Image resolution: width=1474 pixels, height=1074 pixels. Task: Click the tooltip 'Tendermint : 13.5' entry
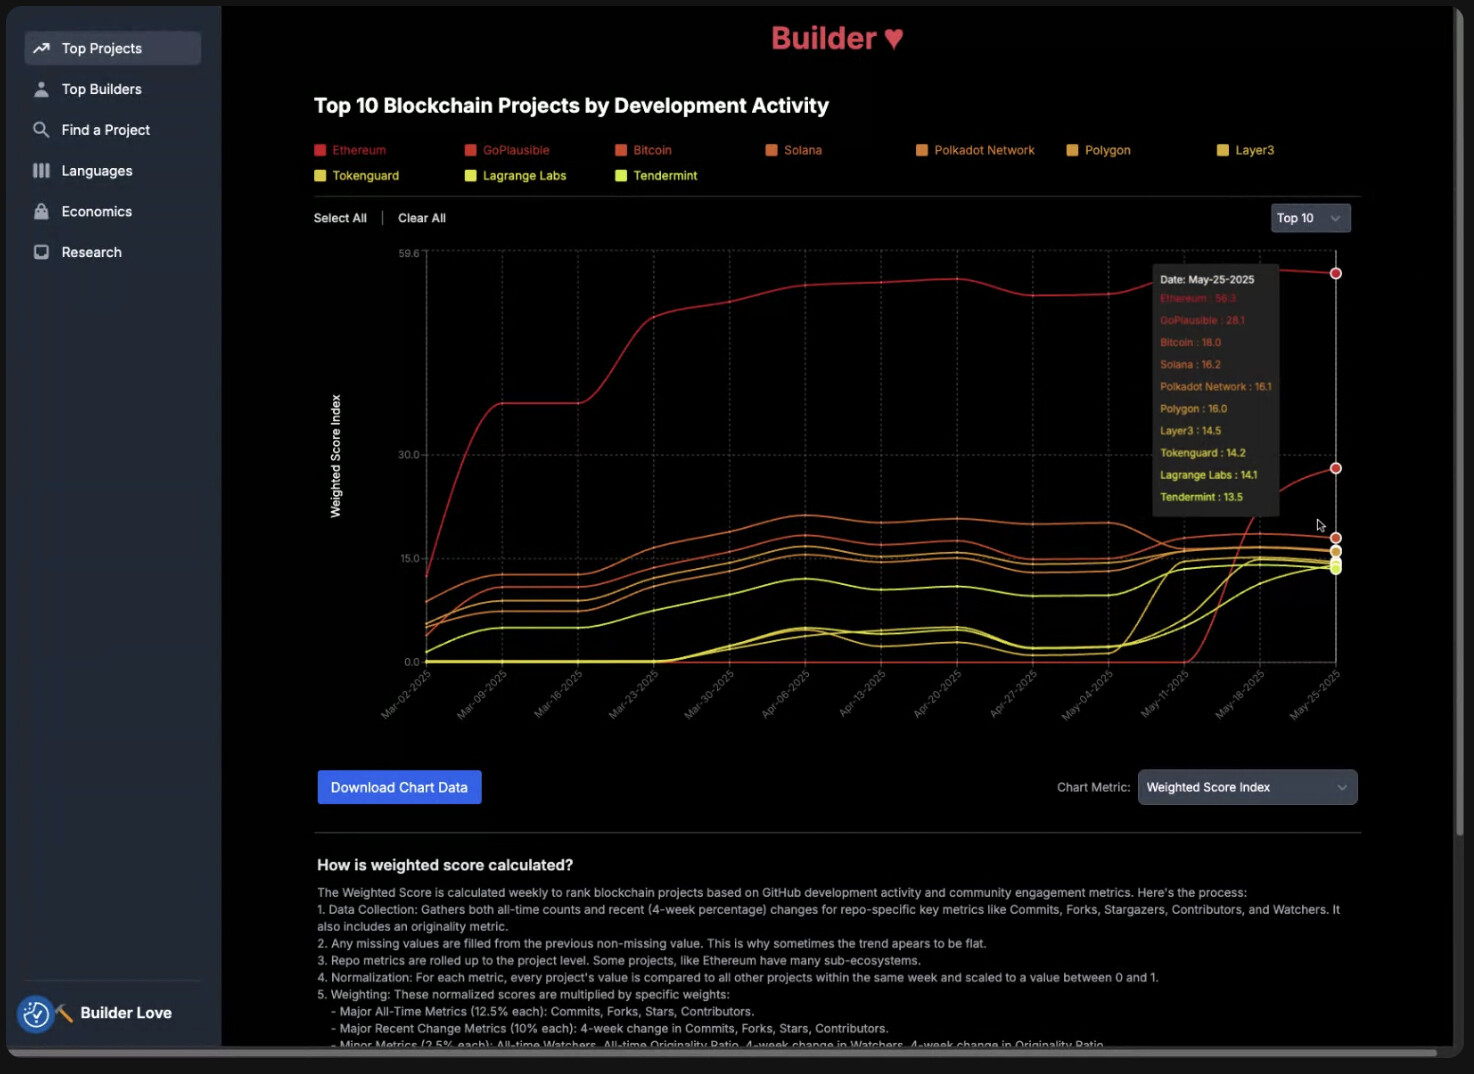1201,497
